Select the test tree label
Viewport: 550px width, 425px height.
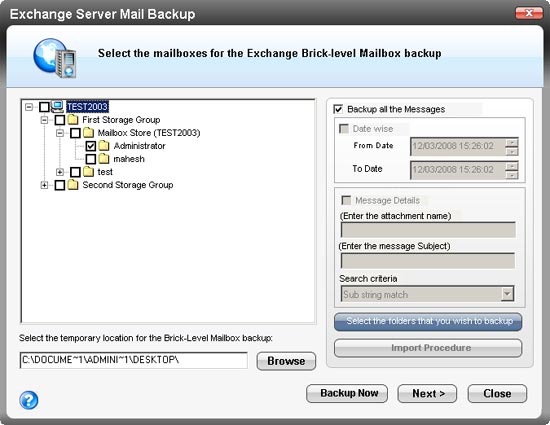(x=105, y=172)
